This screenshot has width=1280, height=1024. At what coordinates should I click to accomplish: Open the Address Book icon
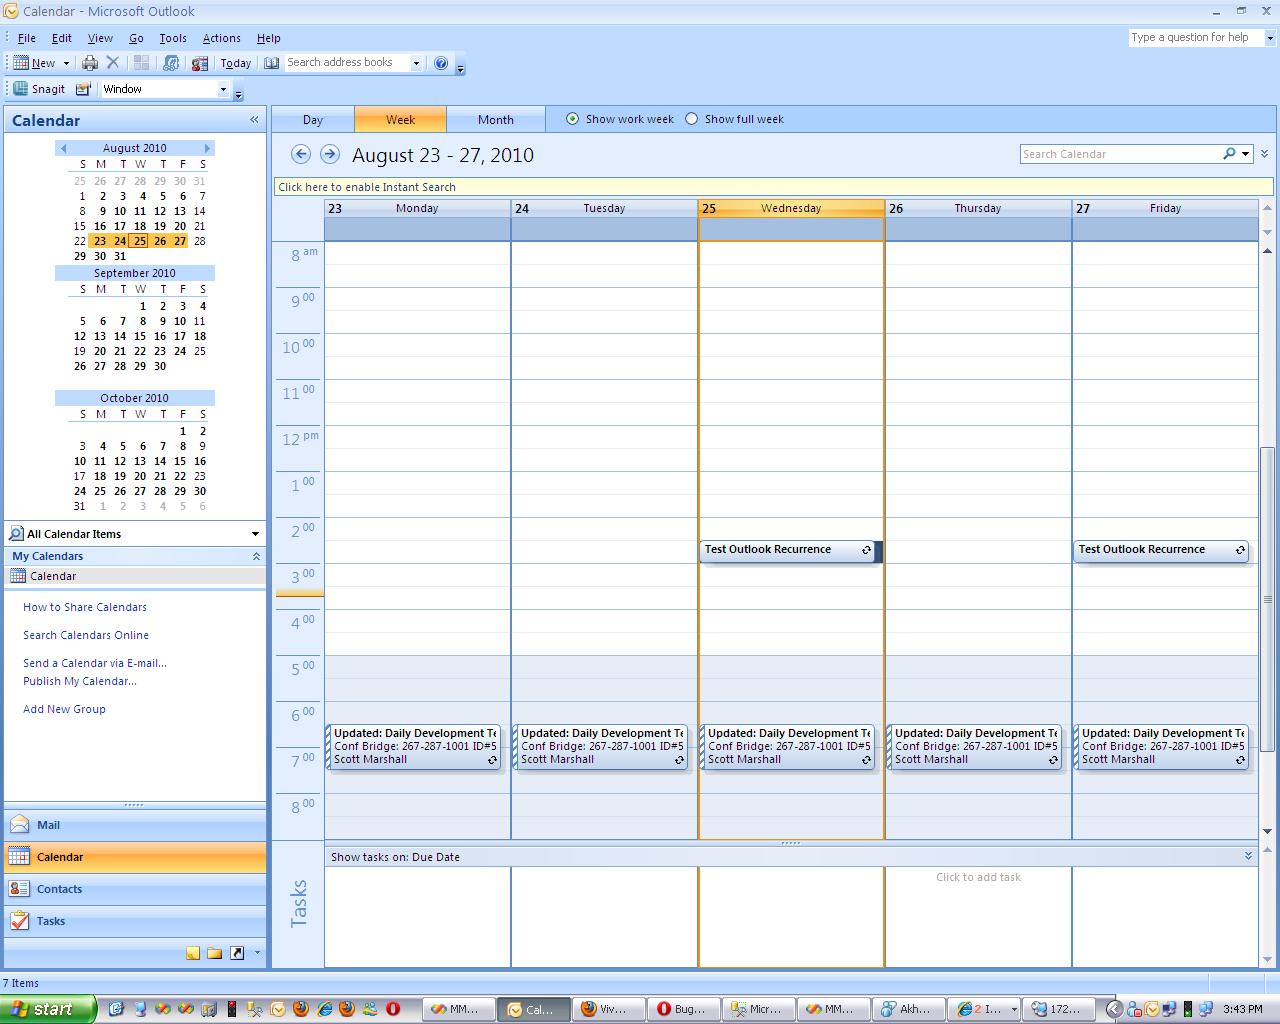pyautogui.click(x=272, y=63)
